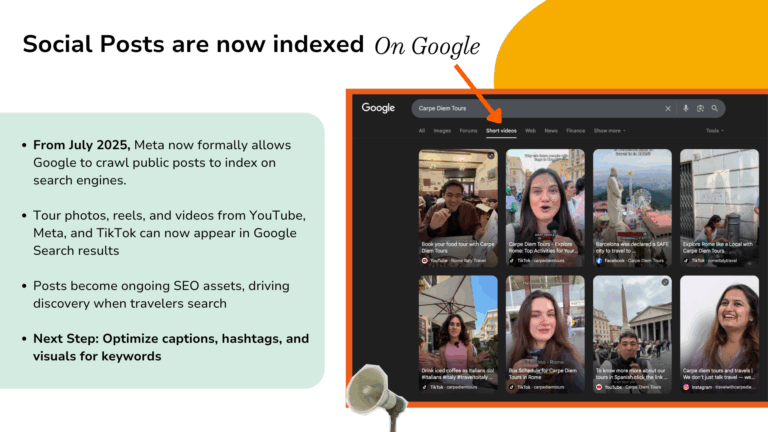Open 'Book your food tour' video thumbnail
This screenshot has height=432, width=768.
click(458, 200)
